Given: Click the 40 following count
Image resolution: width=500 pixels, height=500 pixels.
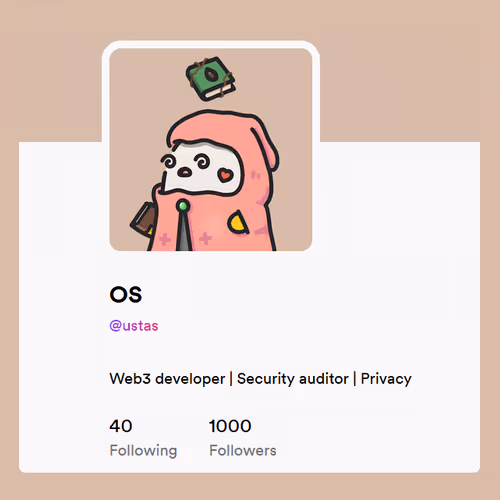Looking at the screenshot, I should point(121,426).
